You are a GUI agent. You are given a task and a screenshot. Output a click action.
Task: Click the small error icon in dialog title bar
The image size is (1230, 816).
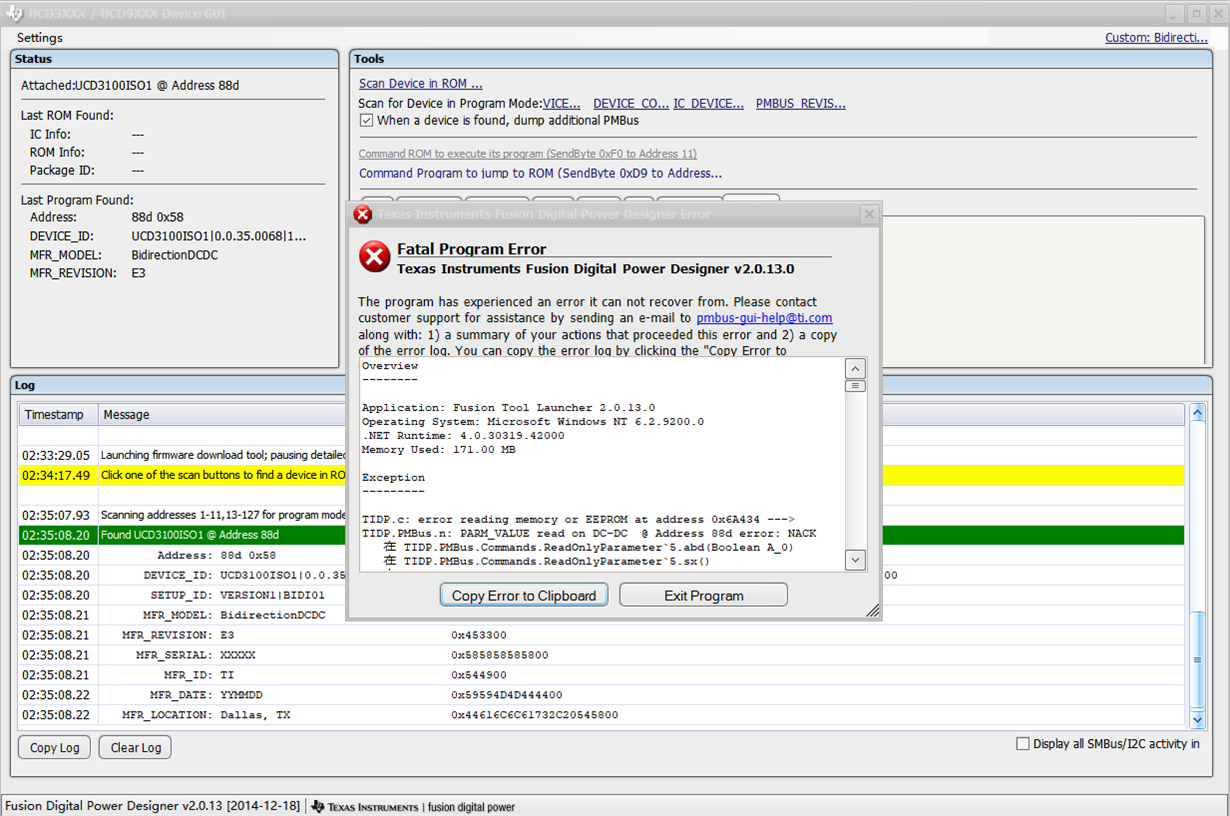coord(363,214)
